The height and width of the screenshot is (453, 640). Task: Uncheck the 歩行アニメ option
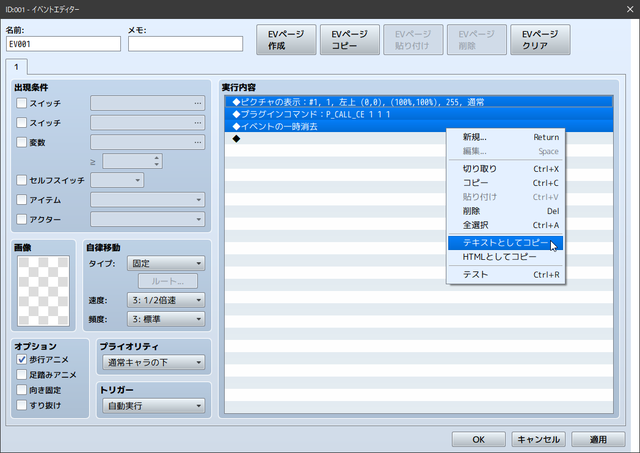click(22, 360)
